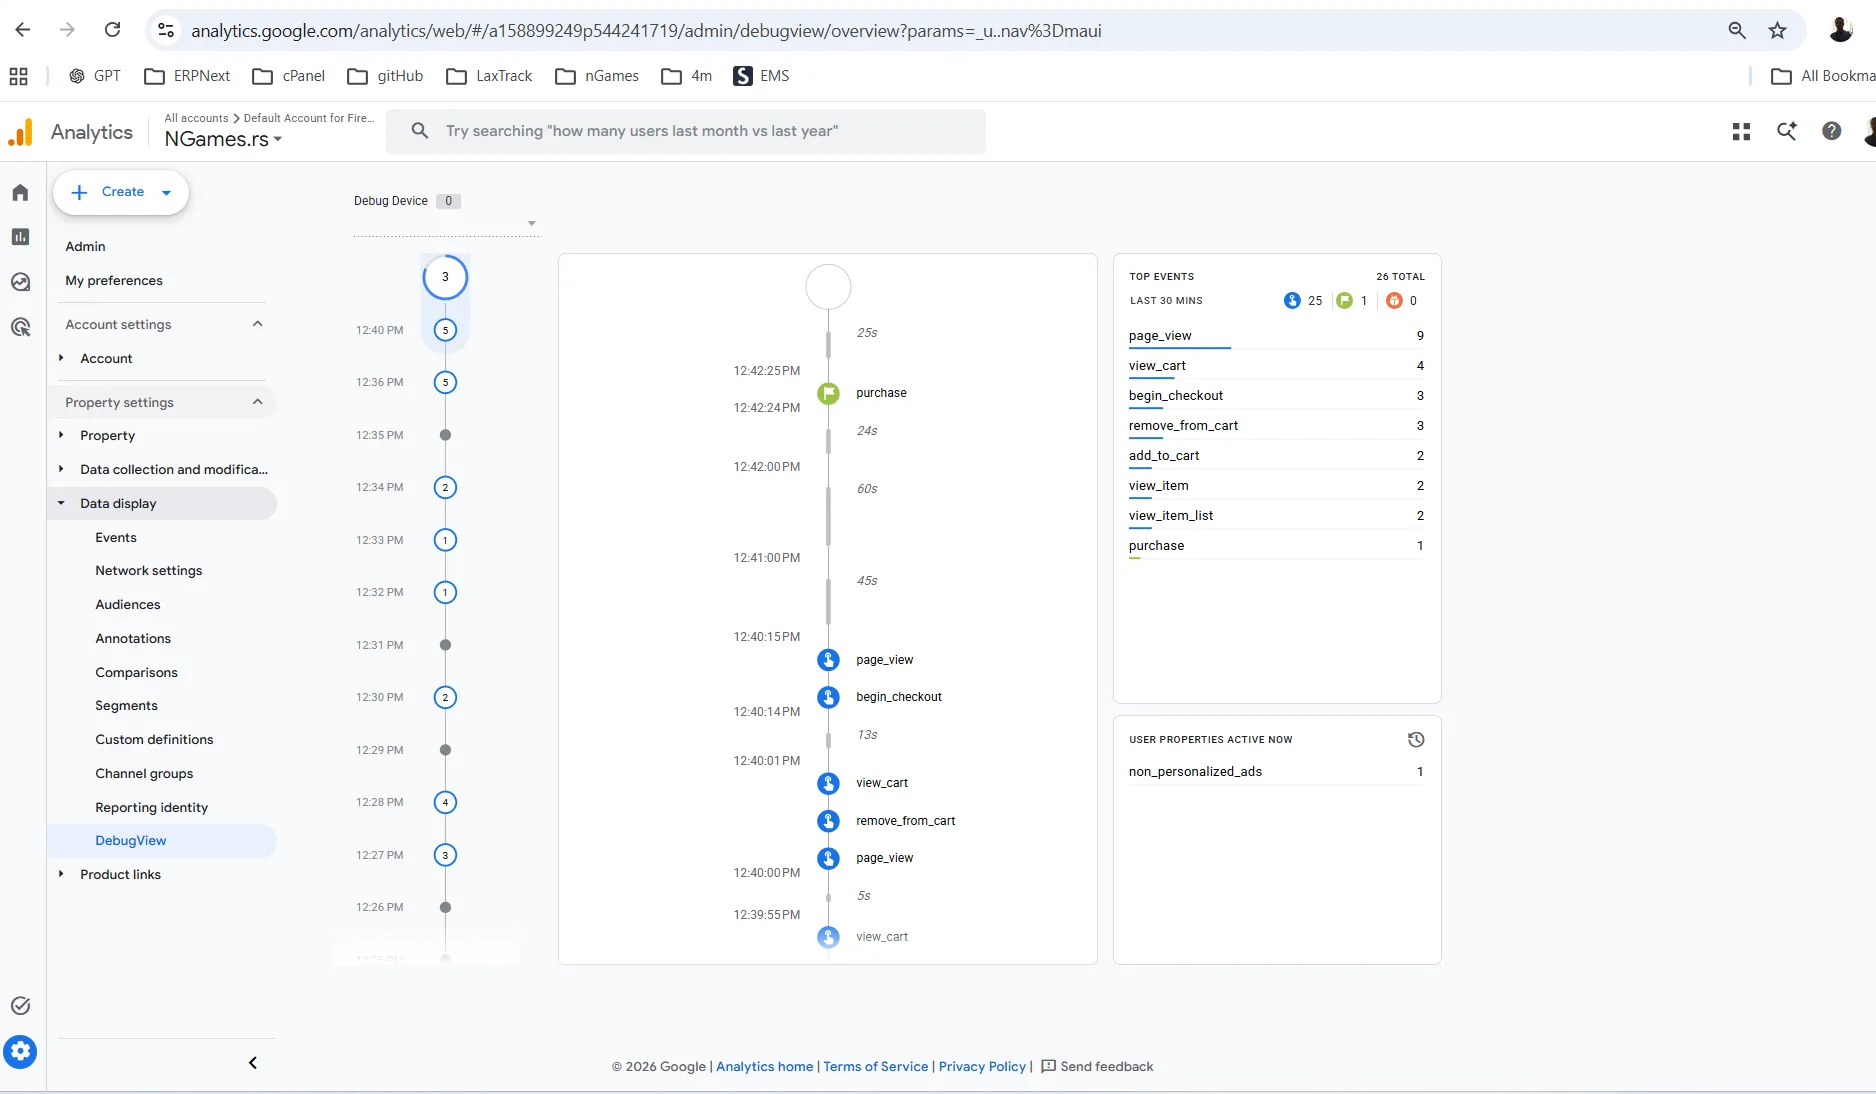
Task: Open Reporting identity
Action: coord(152,807)
